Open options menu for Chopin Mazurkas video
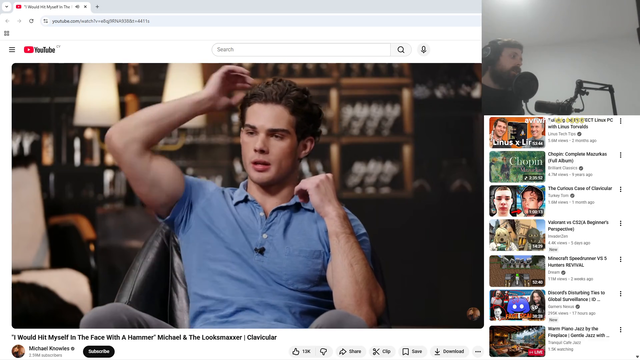 [620, 155]
